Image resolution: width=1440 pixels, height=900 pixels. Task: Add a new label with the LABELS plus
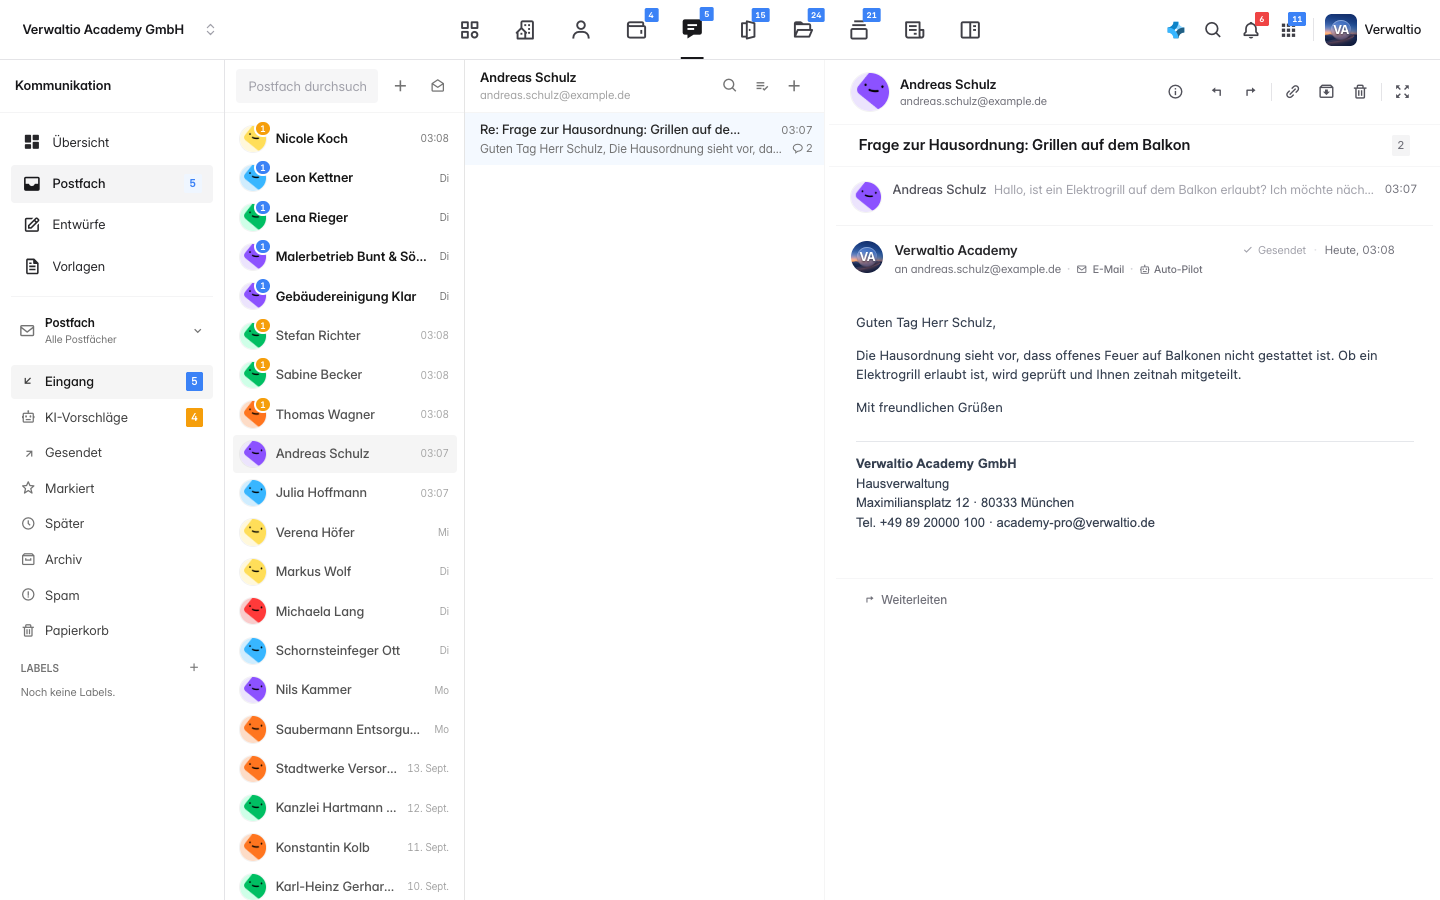194,668
